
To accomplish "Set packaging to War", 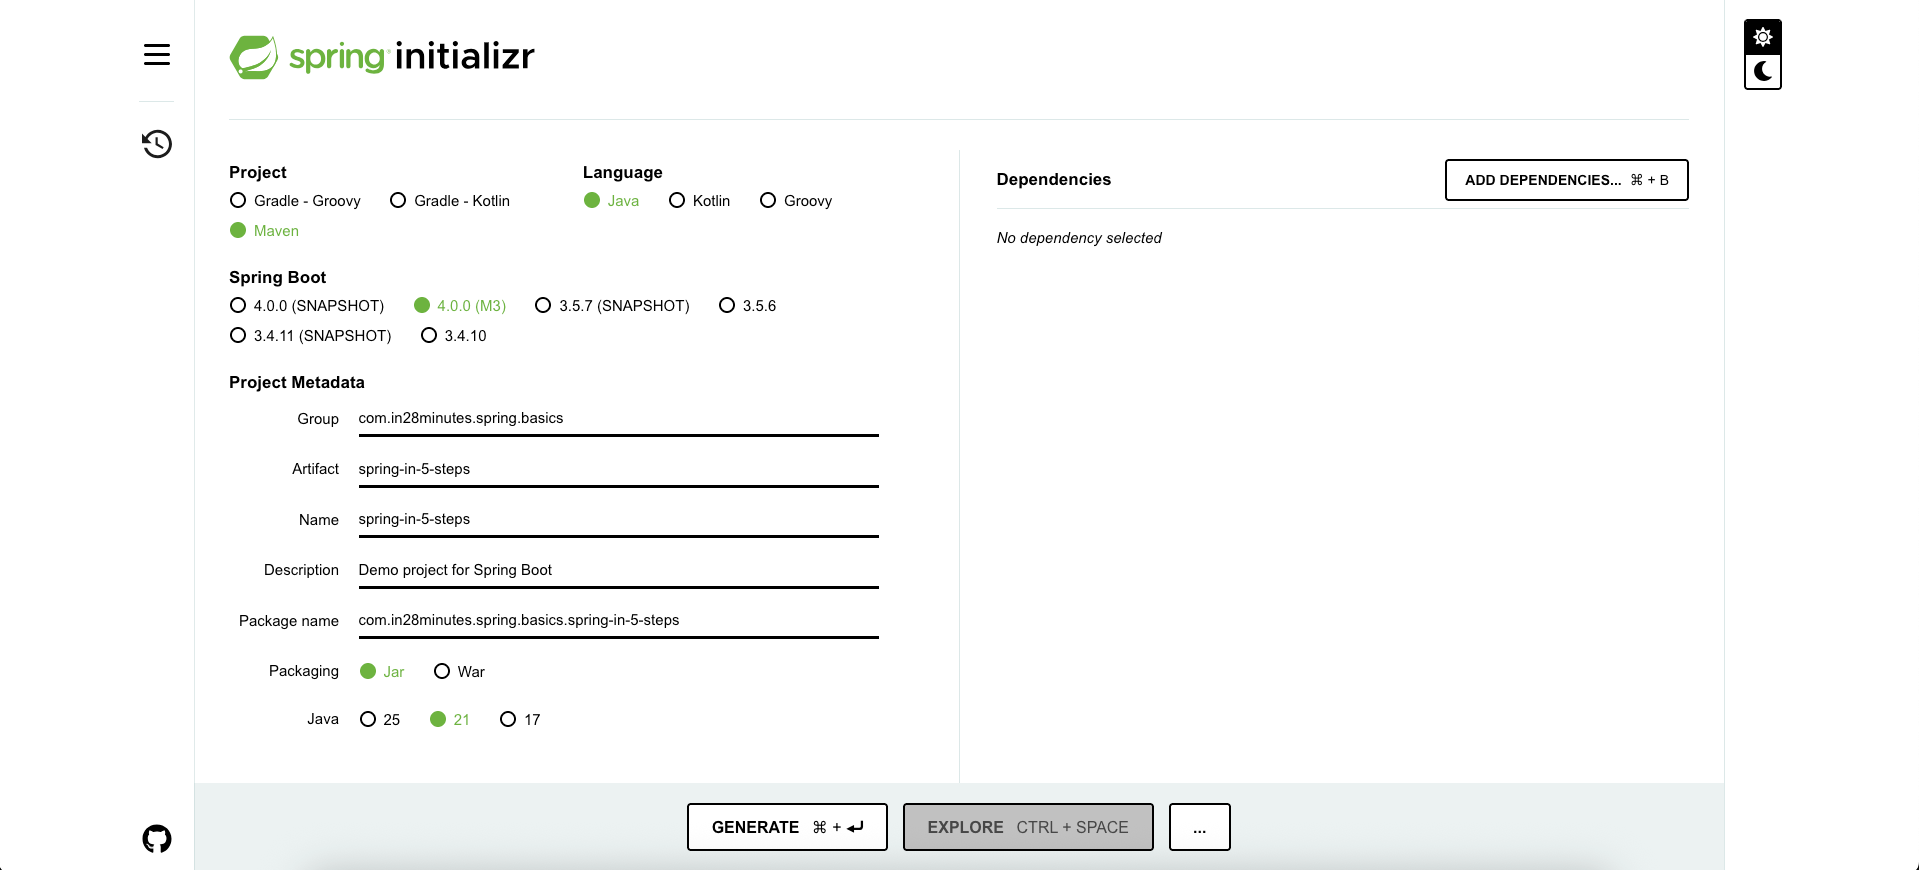I will tap(459, 672).
